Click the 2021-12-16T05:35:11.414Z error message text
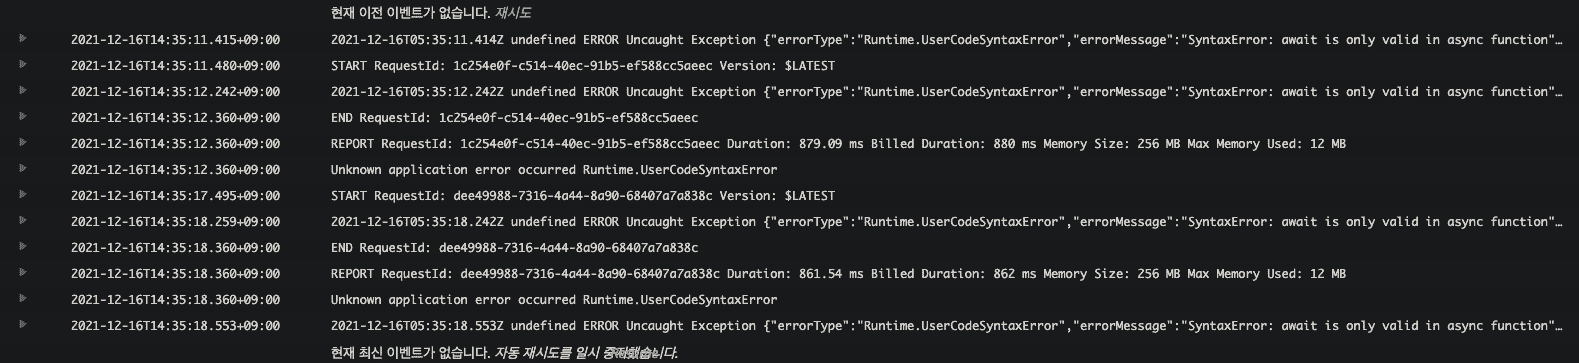The width and height of the screenshot is (1579, 363). tap(946, 40)
